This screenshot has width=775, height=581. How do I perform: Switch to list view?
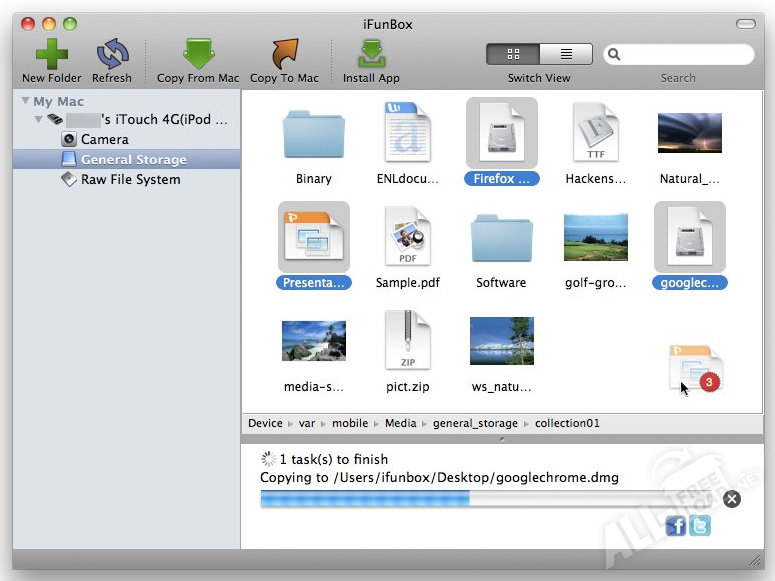click(x=566, y=54)
